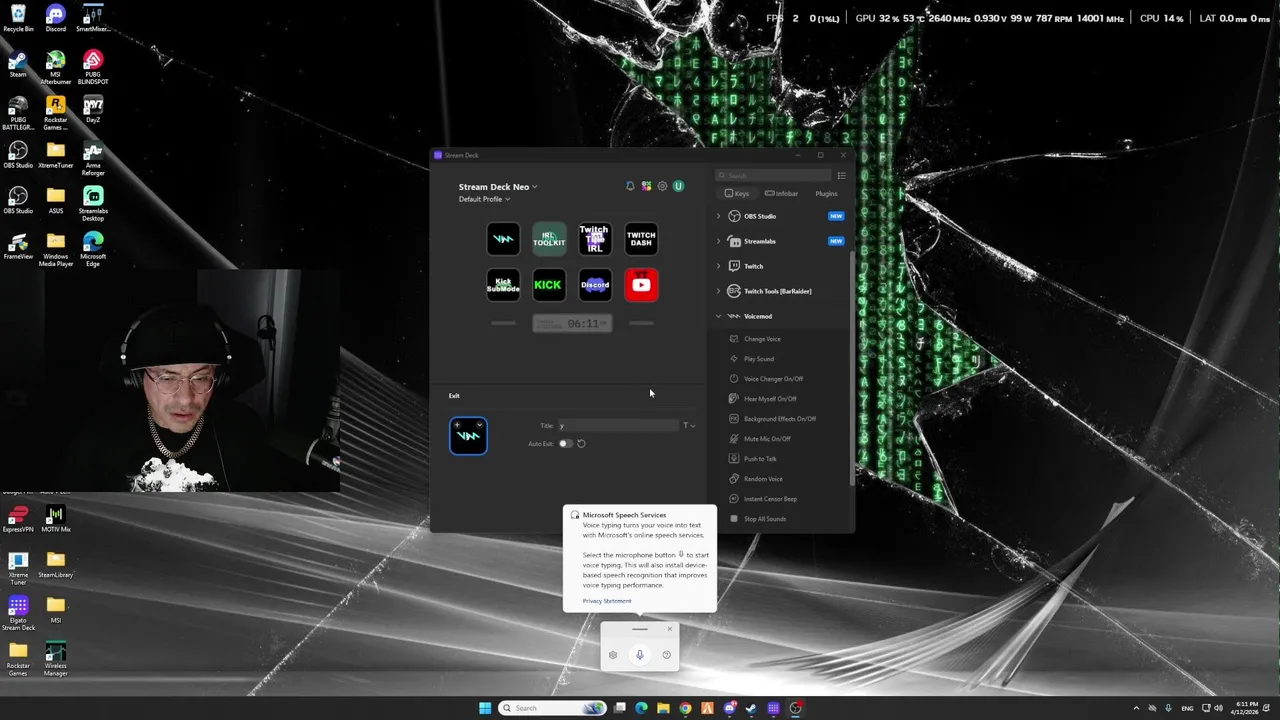Toggle the Auto Exit switch
Image resolution: width=1280 pixels, height=720 pixels.
(565, 444)
